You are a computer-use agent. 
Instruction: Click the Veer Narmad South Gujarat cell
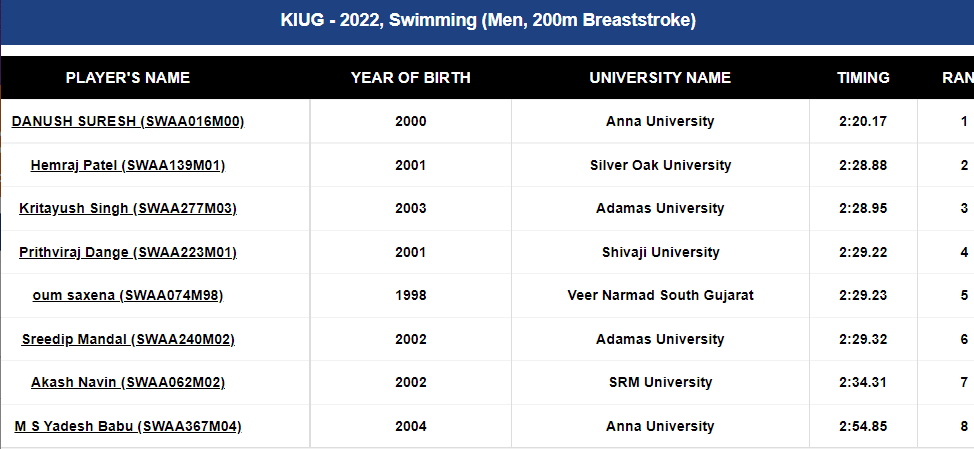coord(660,295)
